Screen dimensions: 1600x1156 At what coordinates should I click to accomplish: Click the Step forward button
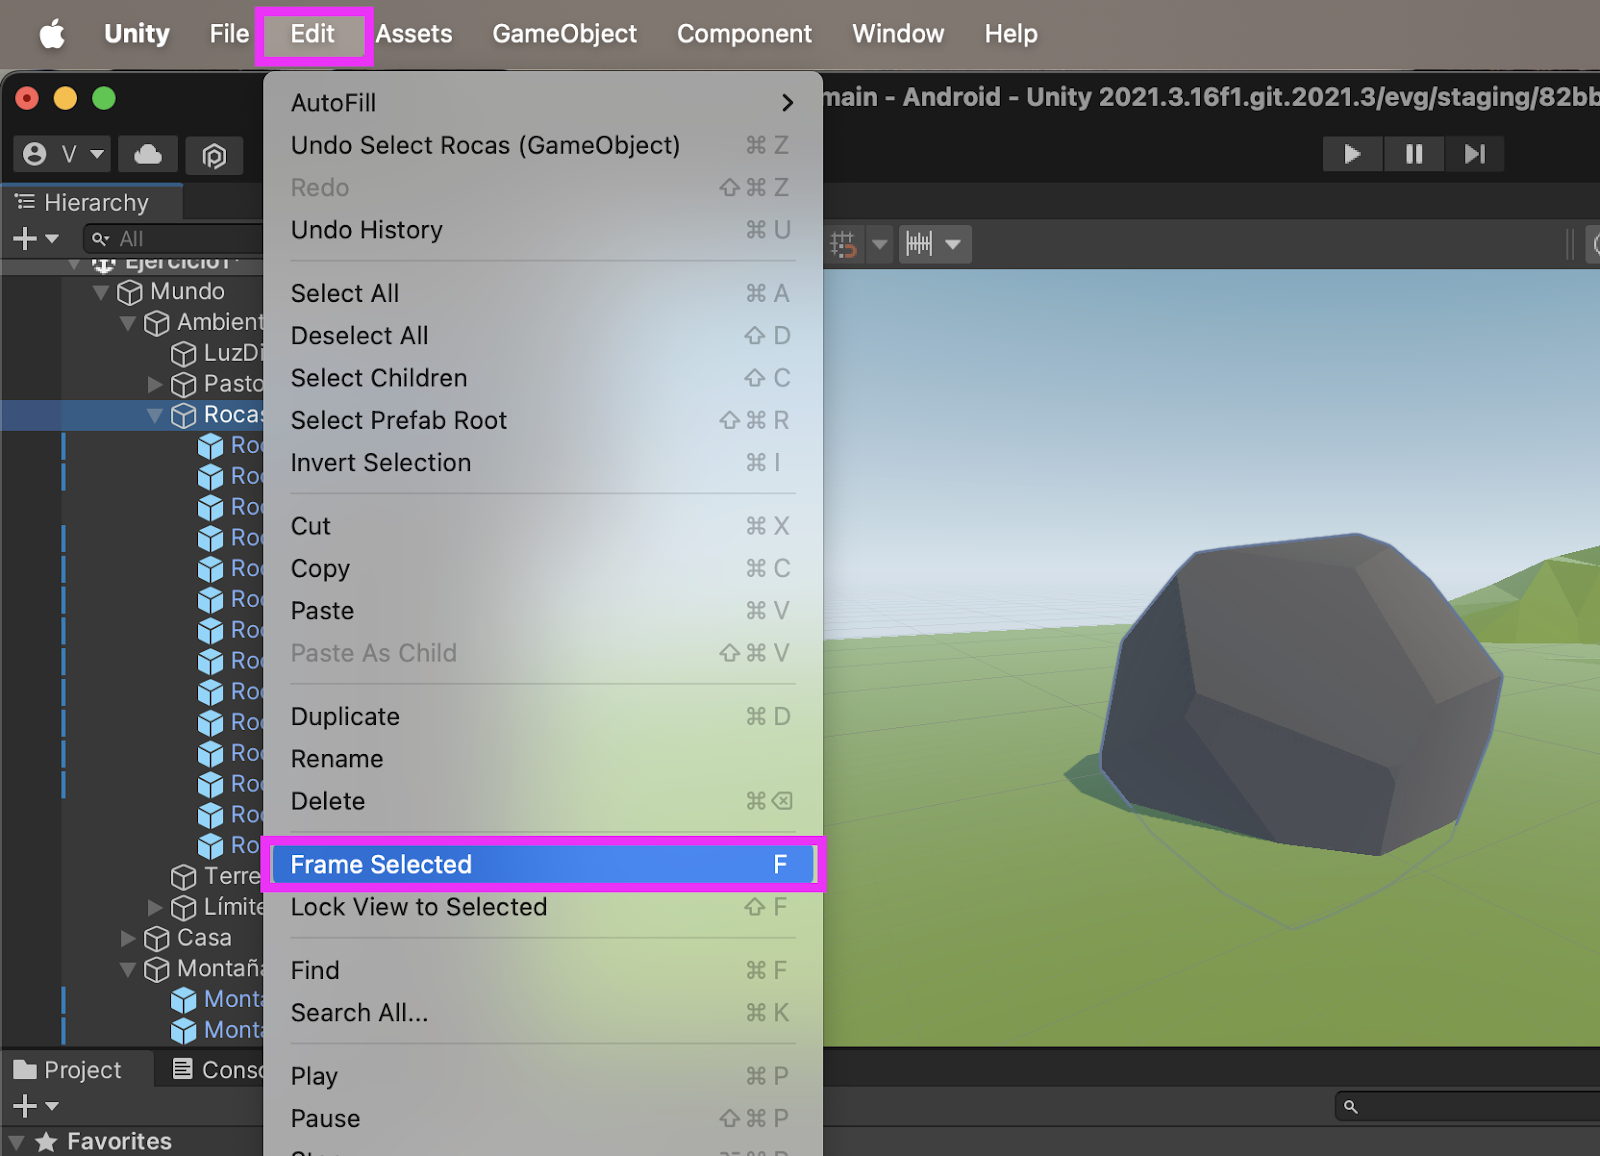(1474, 154)
